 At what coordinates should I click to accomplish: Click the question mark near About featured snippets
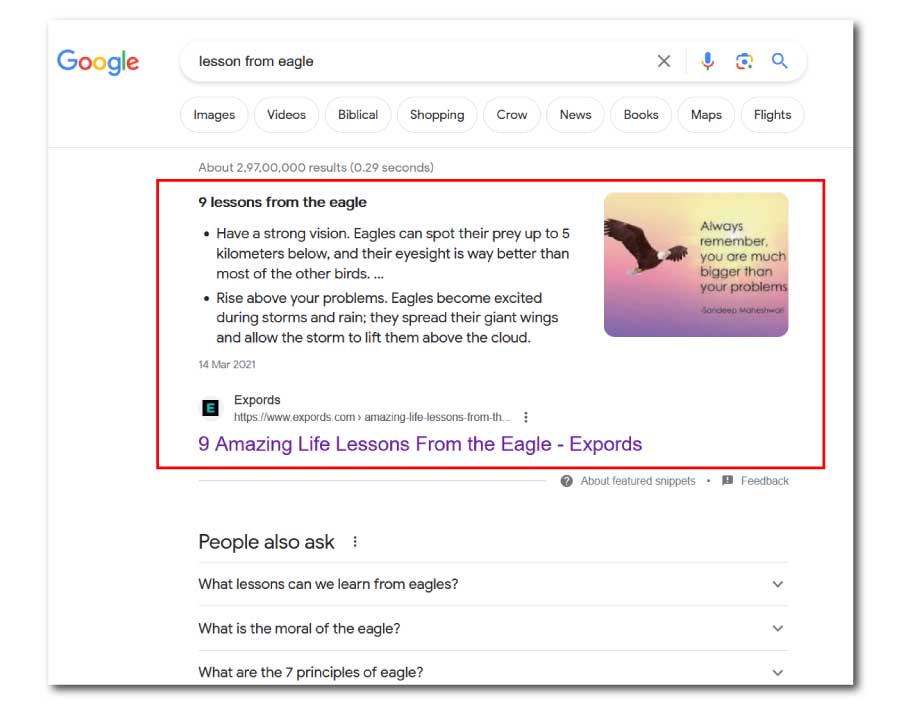[x=567, y=481]
